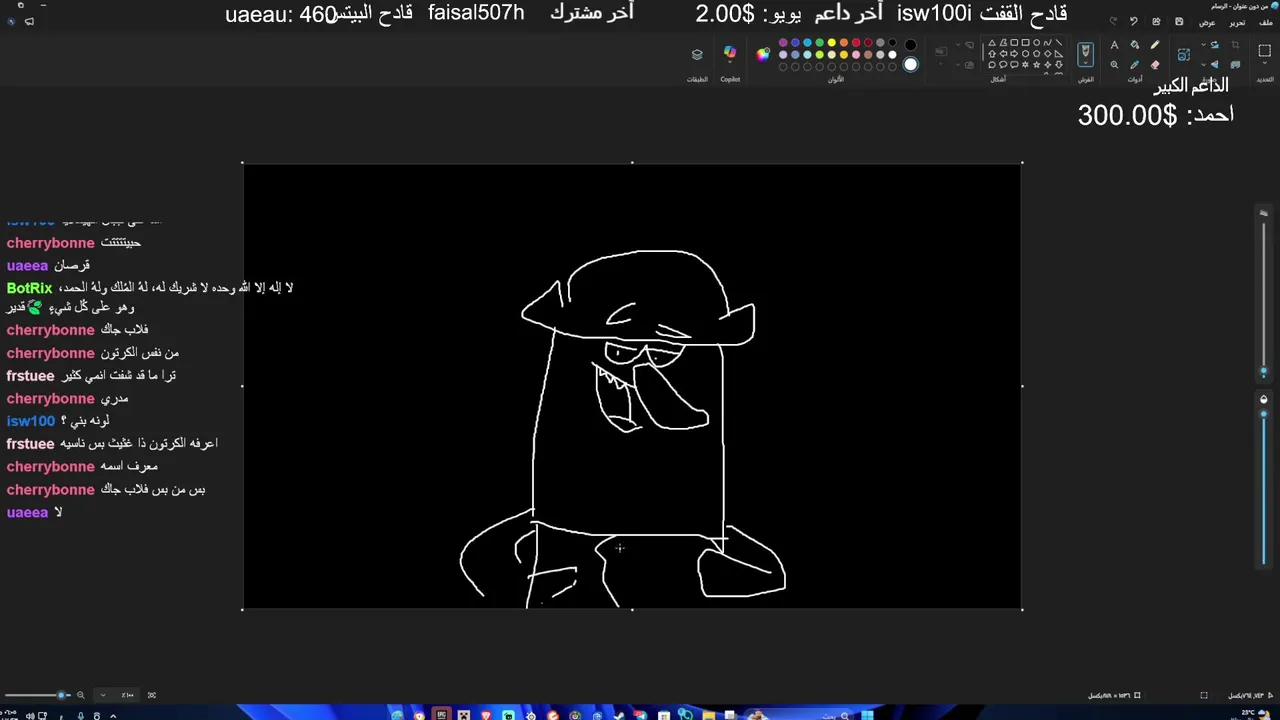Screen dimensions: 1280x720
Task: Choose the rounded rectangle shape
Action: click(x=1014, y=42)
